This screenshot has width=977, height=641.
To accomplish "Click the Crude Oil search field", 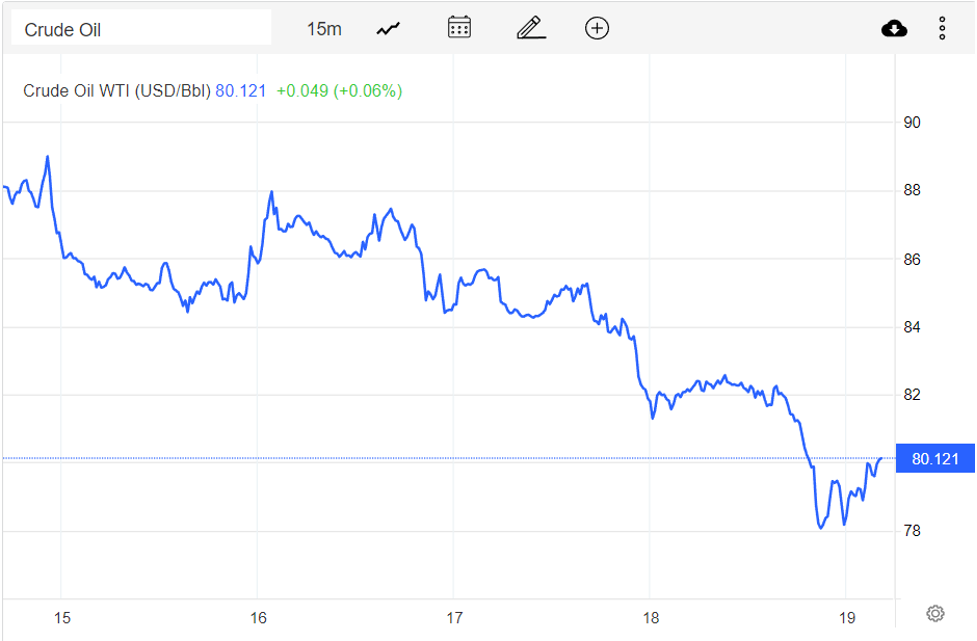I will tap(140, 29).
